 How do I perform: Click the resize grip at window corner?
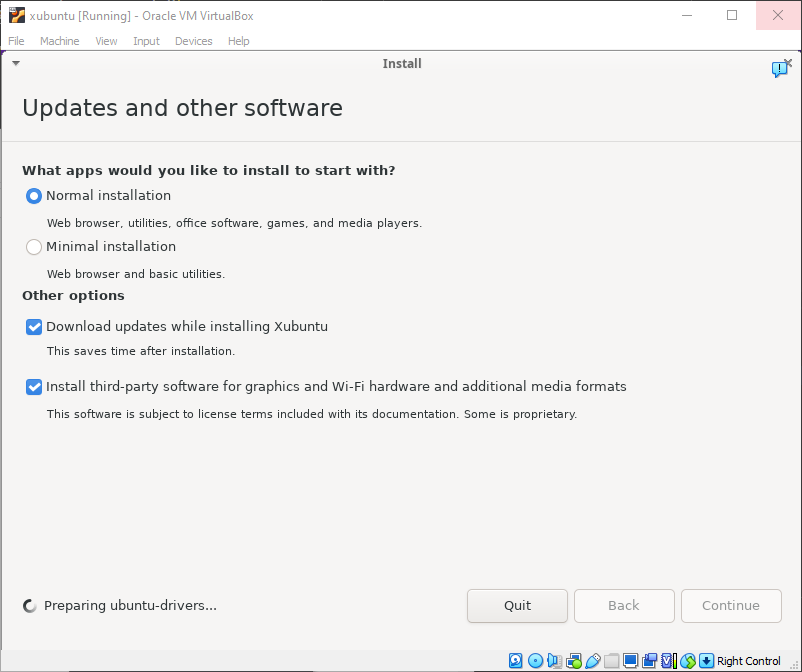(x=794, y=664)
